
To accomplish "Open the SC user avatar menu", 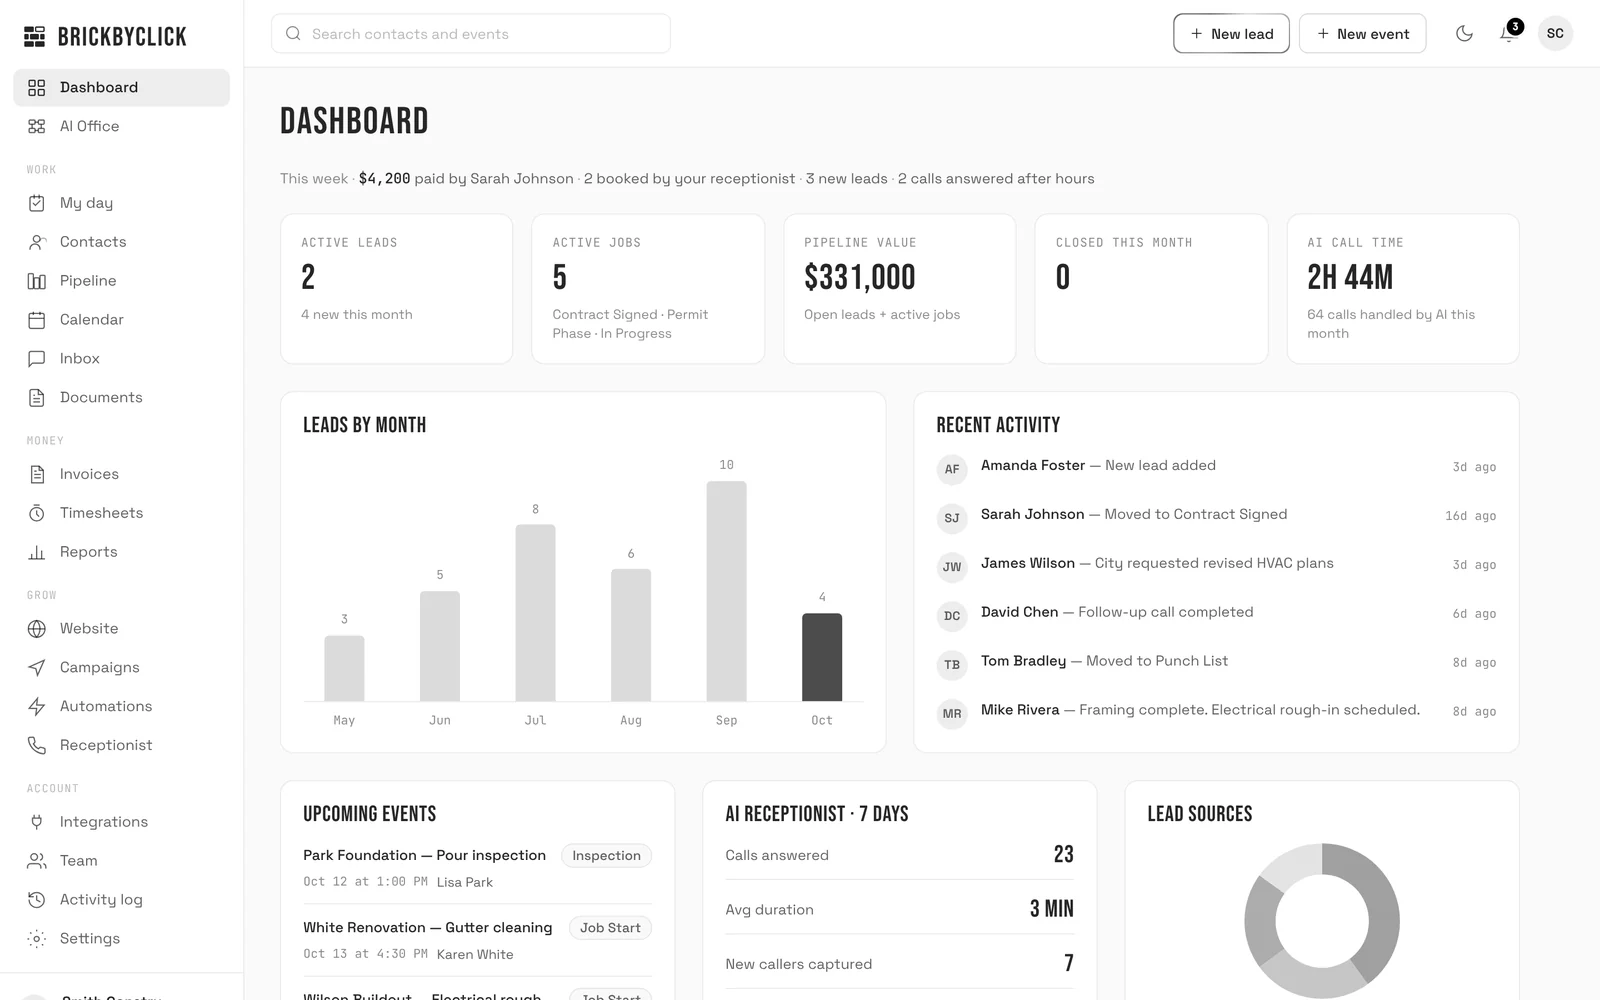I will coord(1555,34).
